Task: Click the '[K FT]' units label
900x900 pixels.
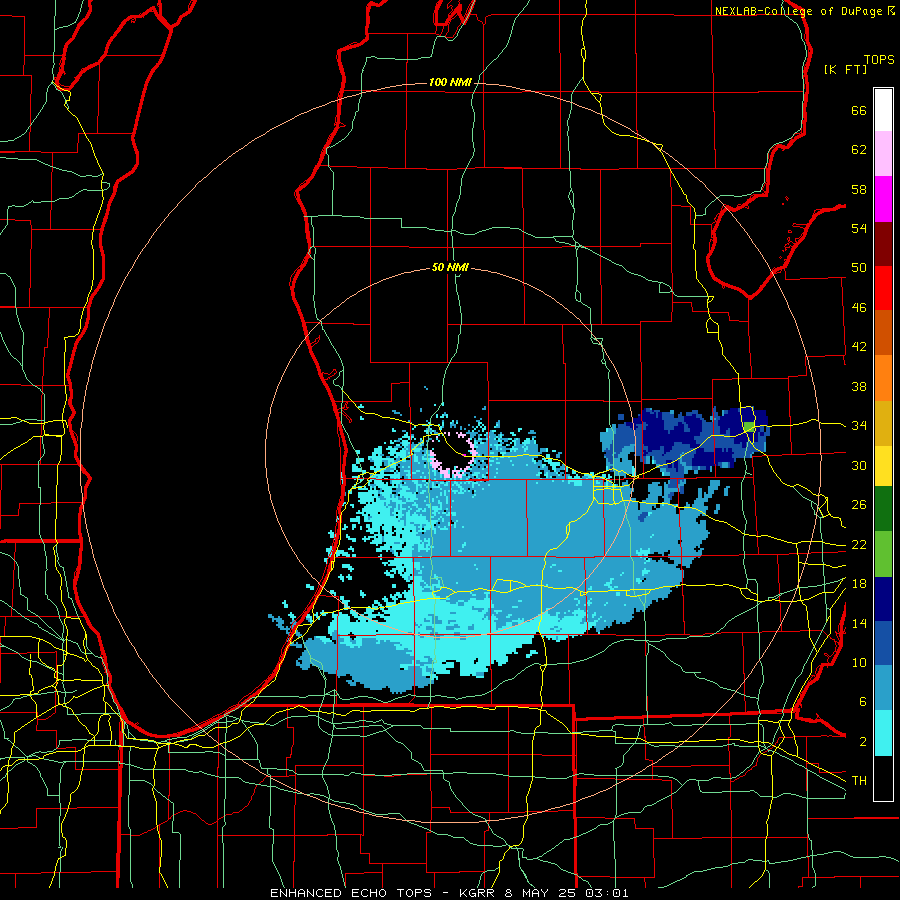Action: click(845, 70)
